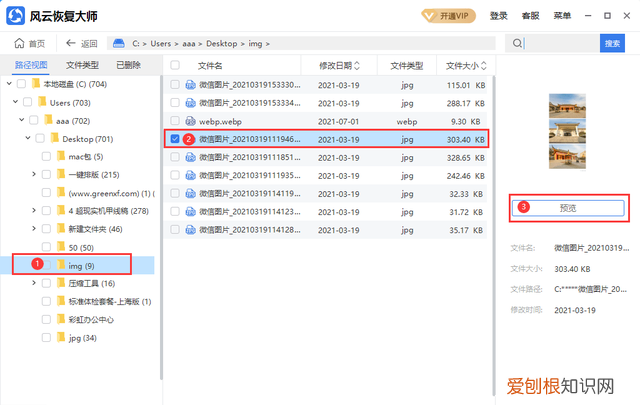The image size is (640, 405).
Task: Open 客服 customer service
Action: pyautogui.click(x=530, y=16)
